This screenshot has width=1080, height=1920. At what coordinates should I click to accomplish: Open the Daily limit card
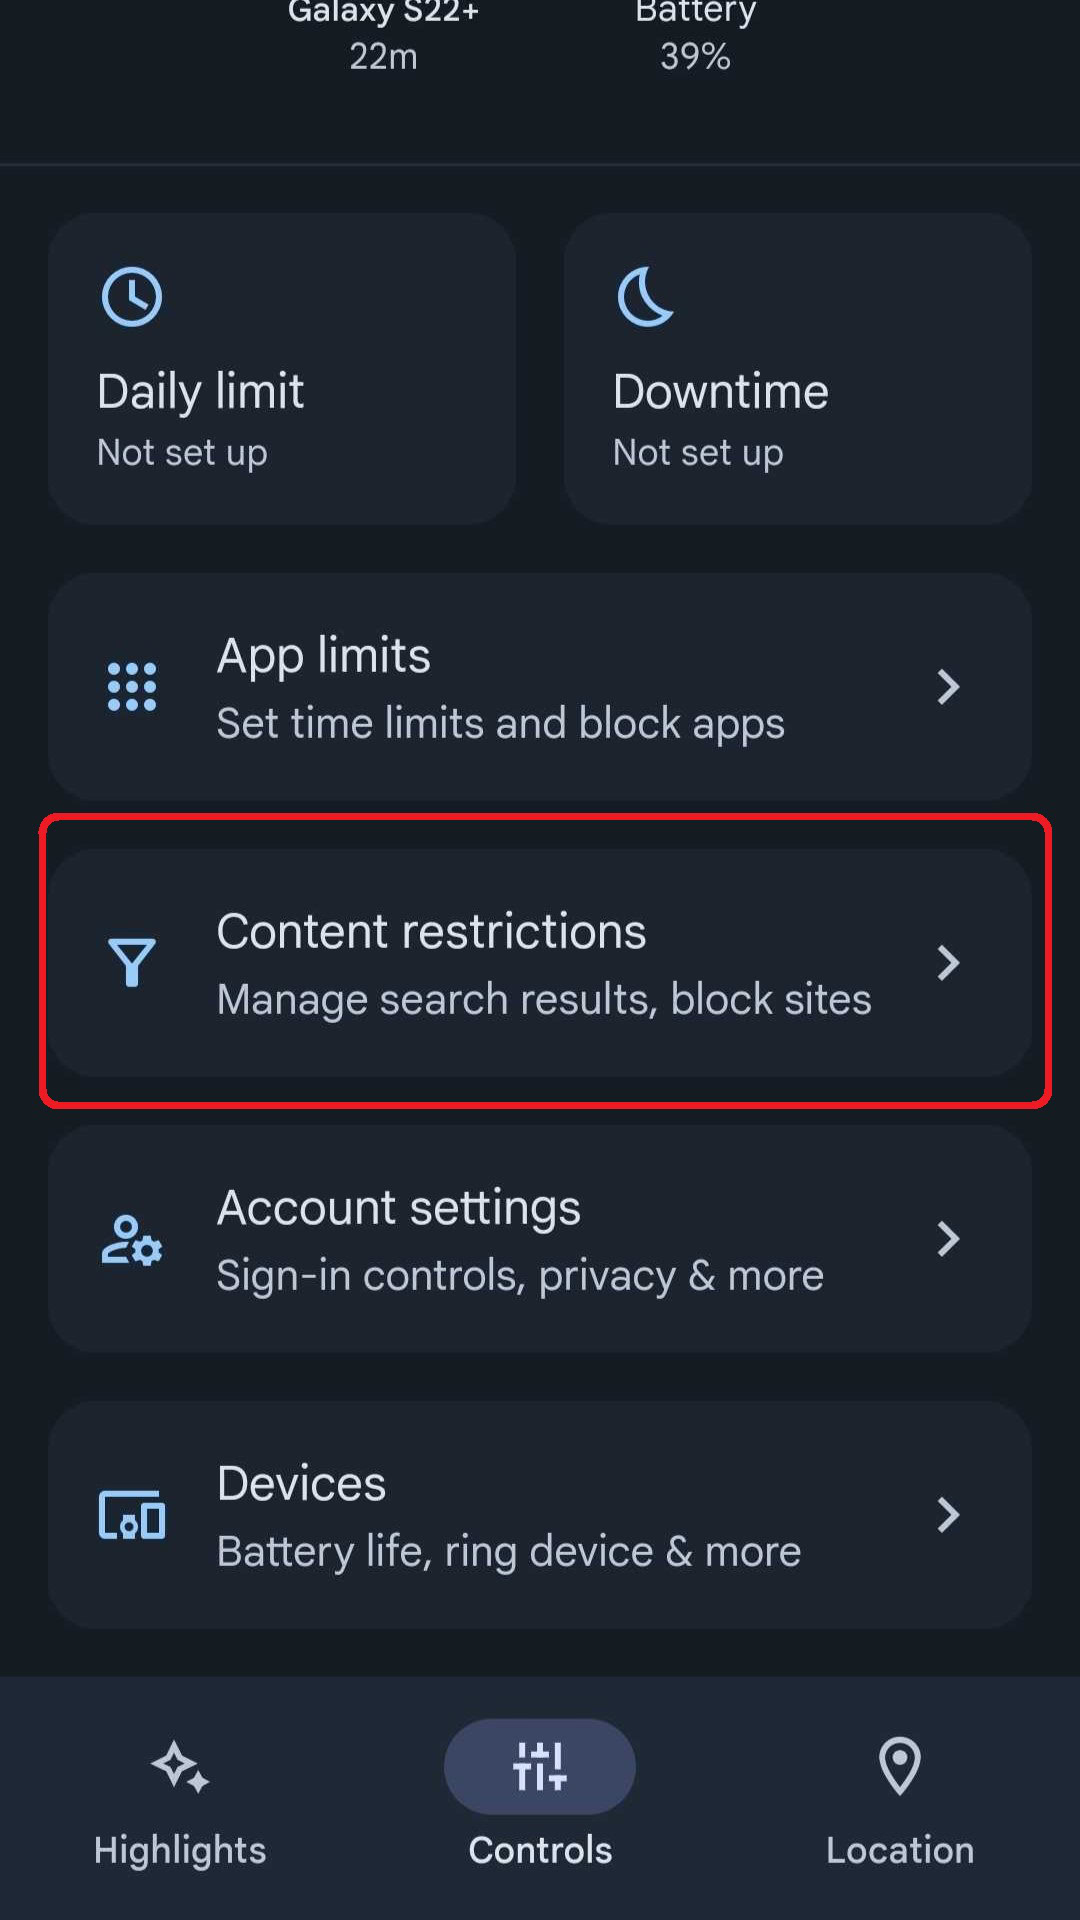pos(282,400)
